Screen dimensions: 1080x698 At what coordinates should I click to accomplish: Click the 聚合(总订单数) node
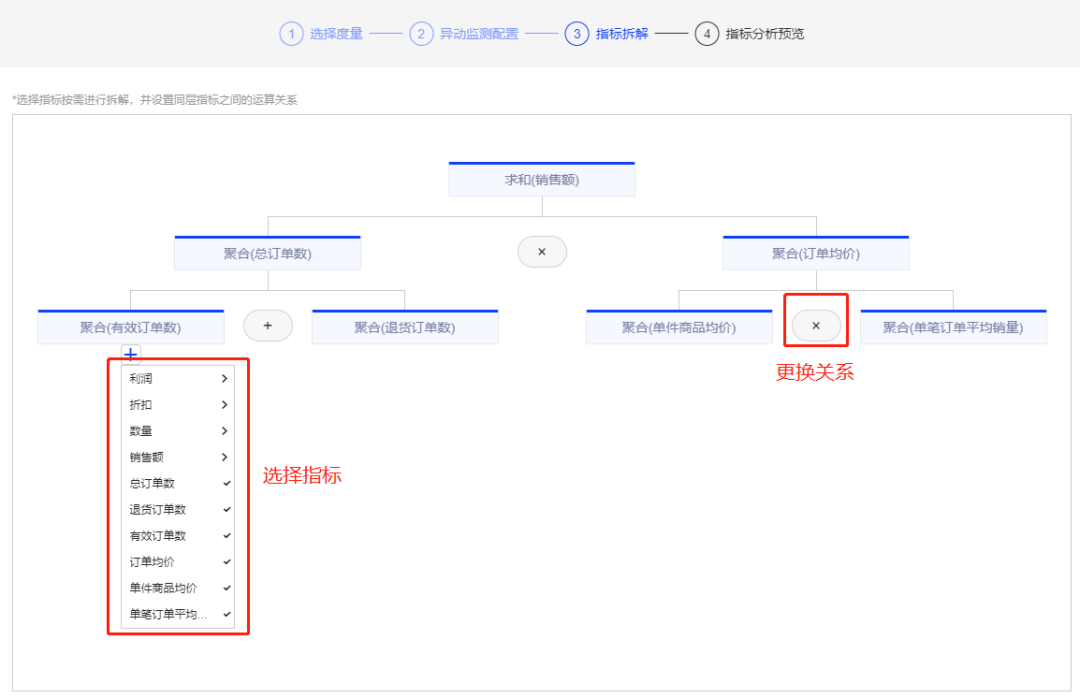coord(267,254)
